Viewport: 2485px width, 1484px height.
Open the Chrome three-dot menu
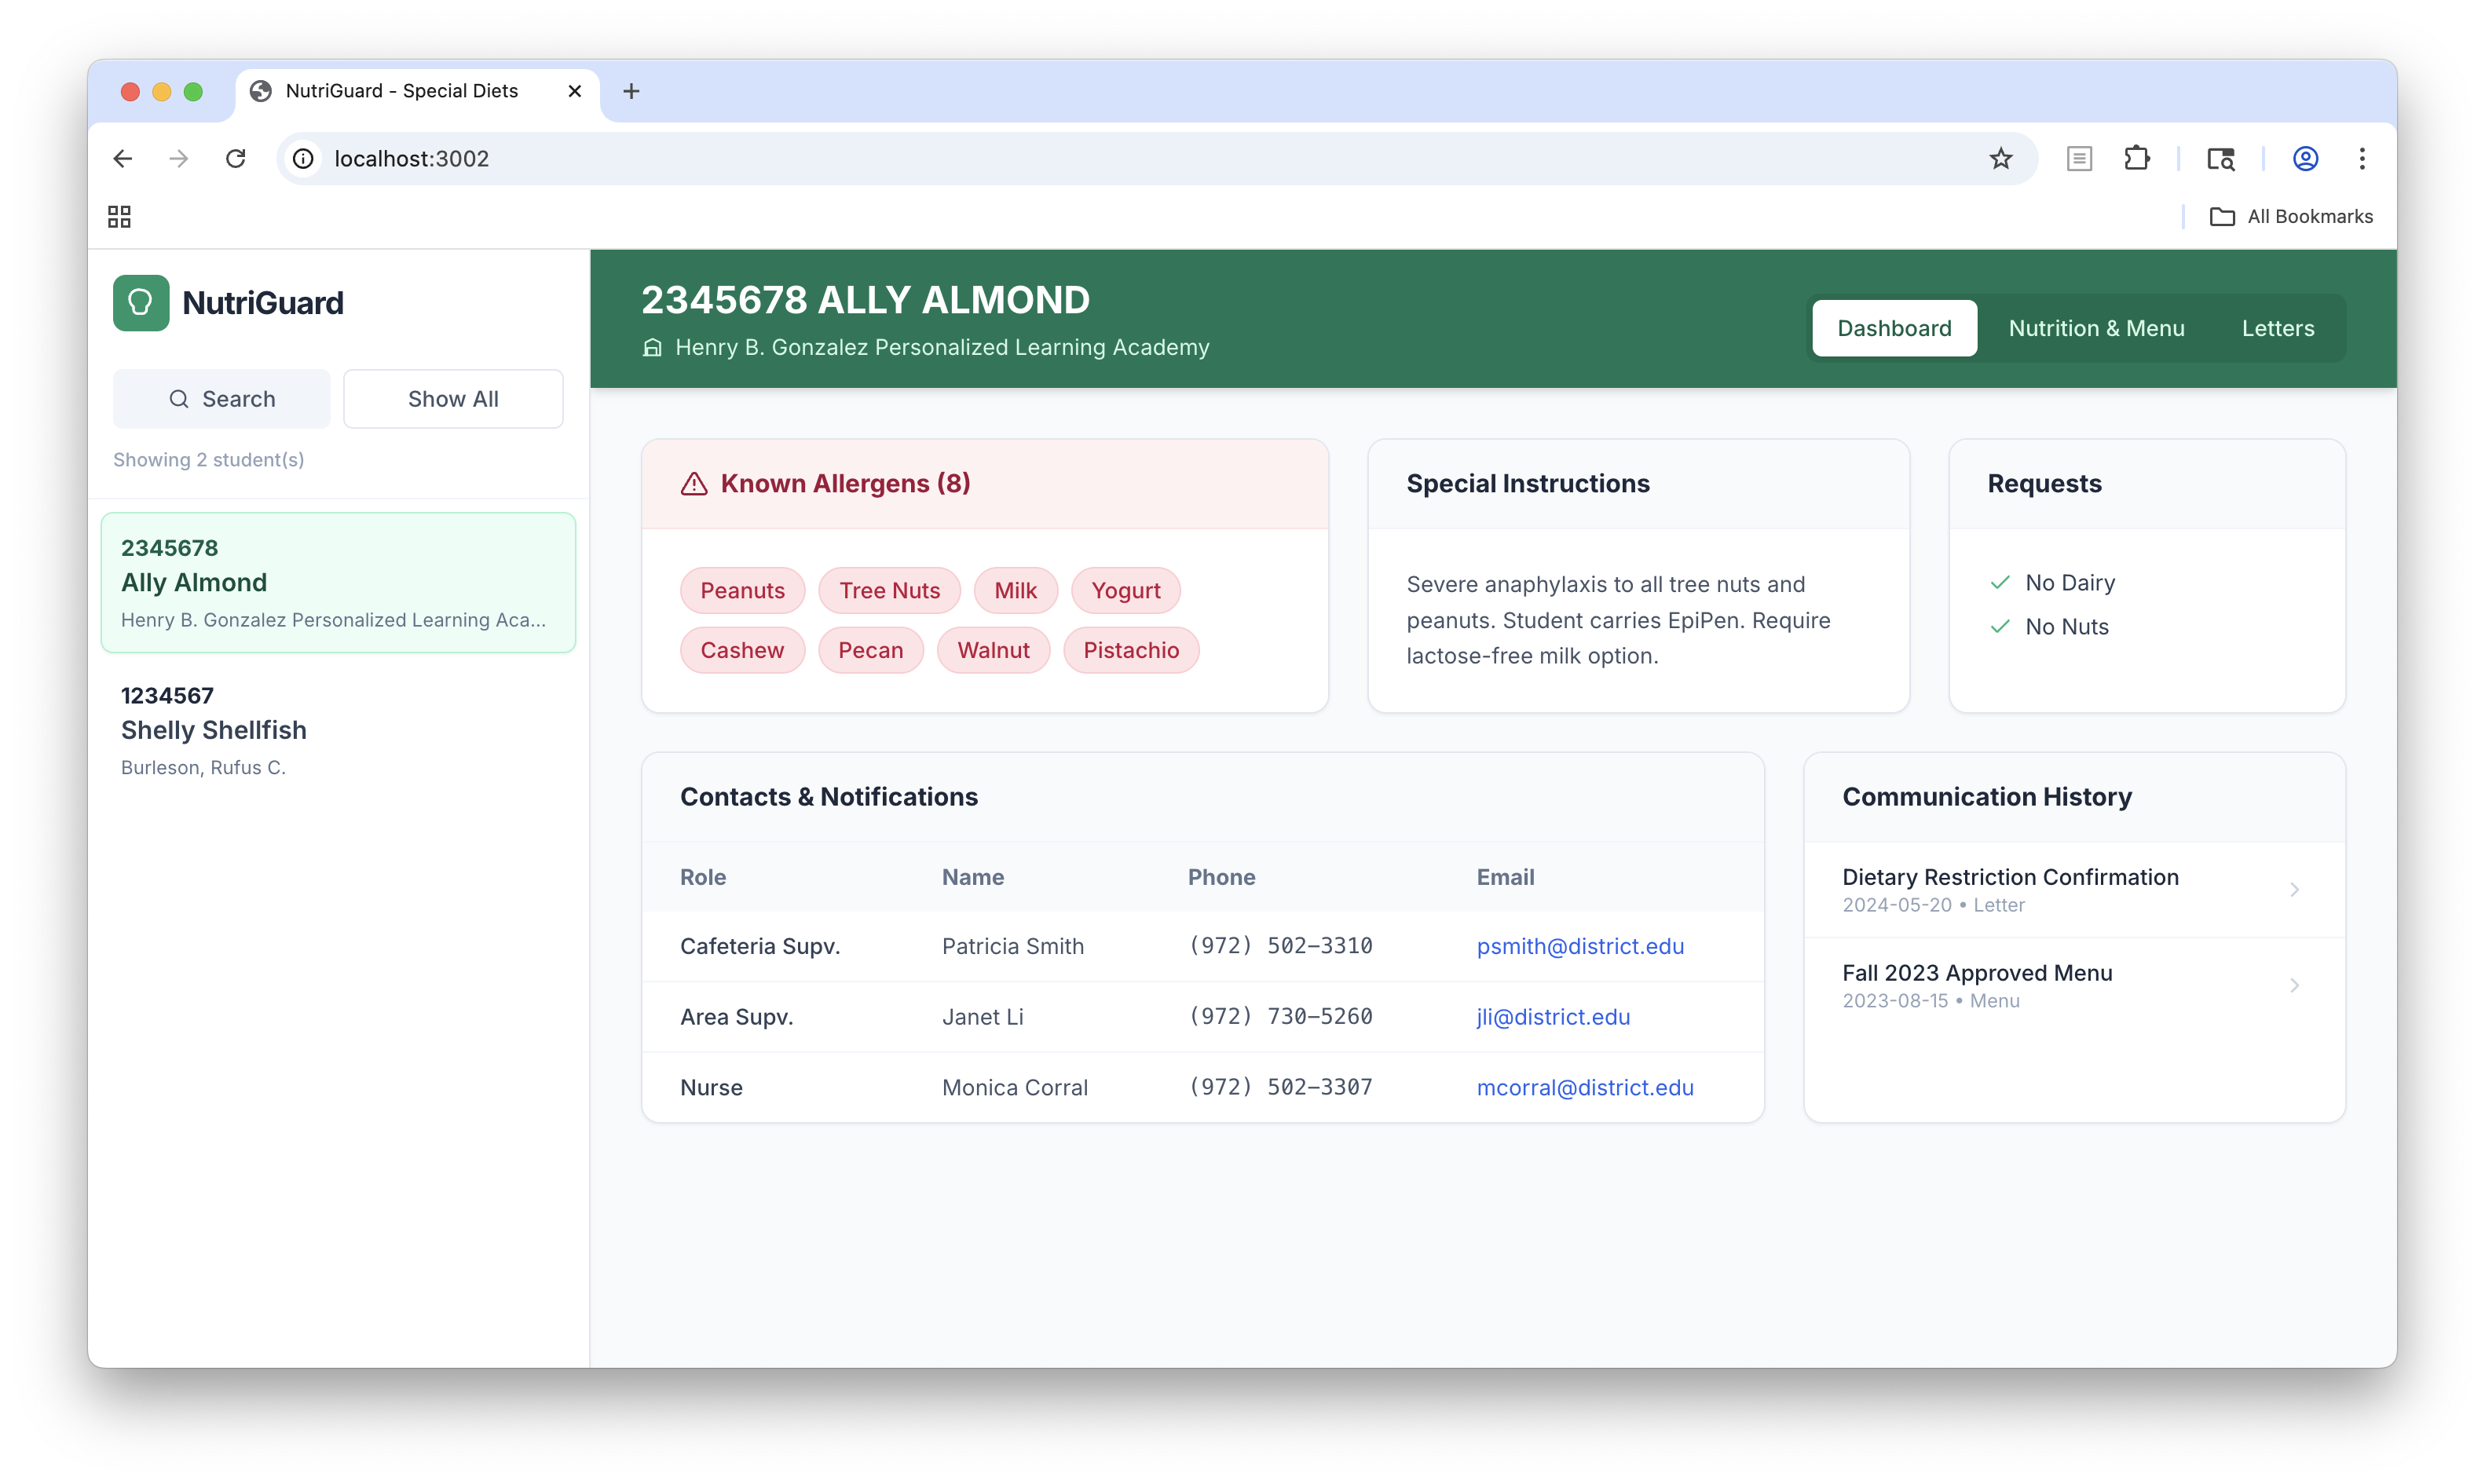point(2362,158)
